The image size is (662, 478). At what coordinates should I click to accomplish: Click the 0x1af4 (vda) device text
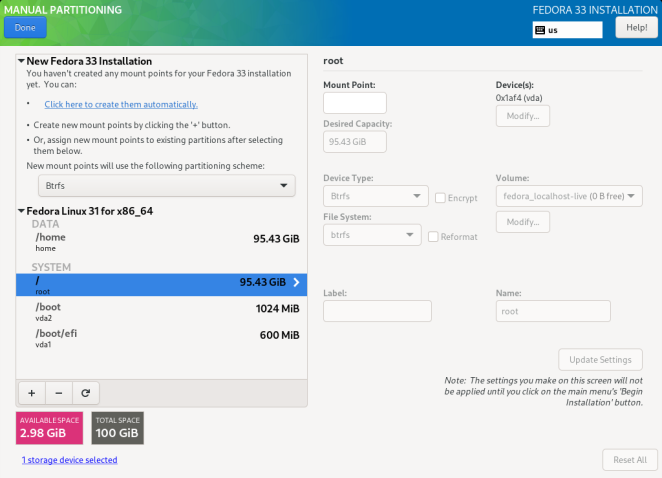click(x=519, y=98)
